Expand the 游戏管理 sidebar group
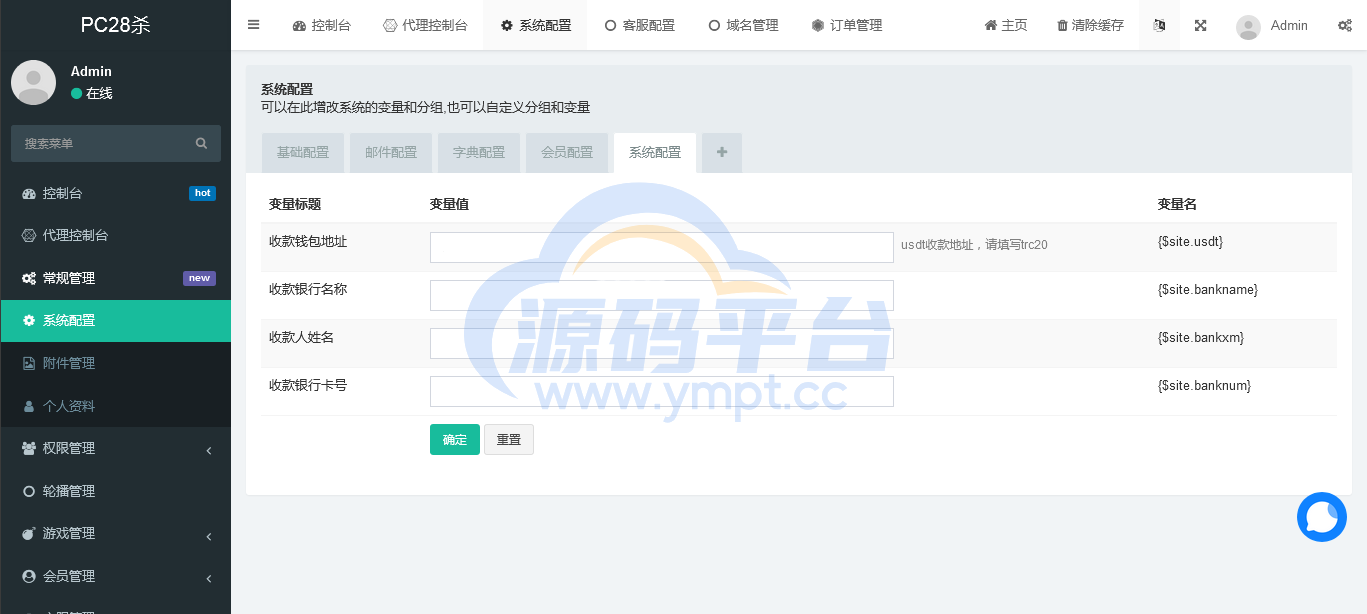 click(x=115, y=533)
